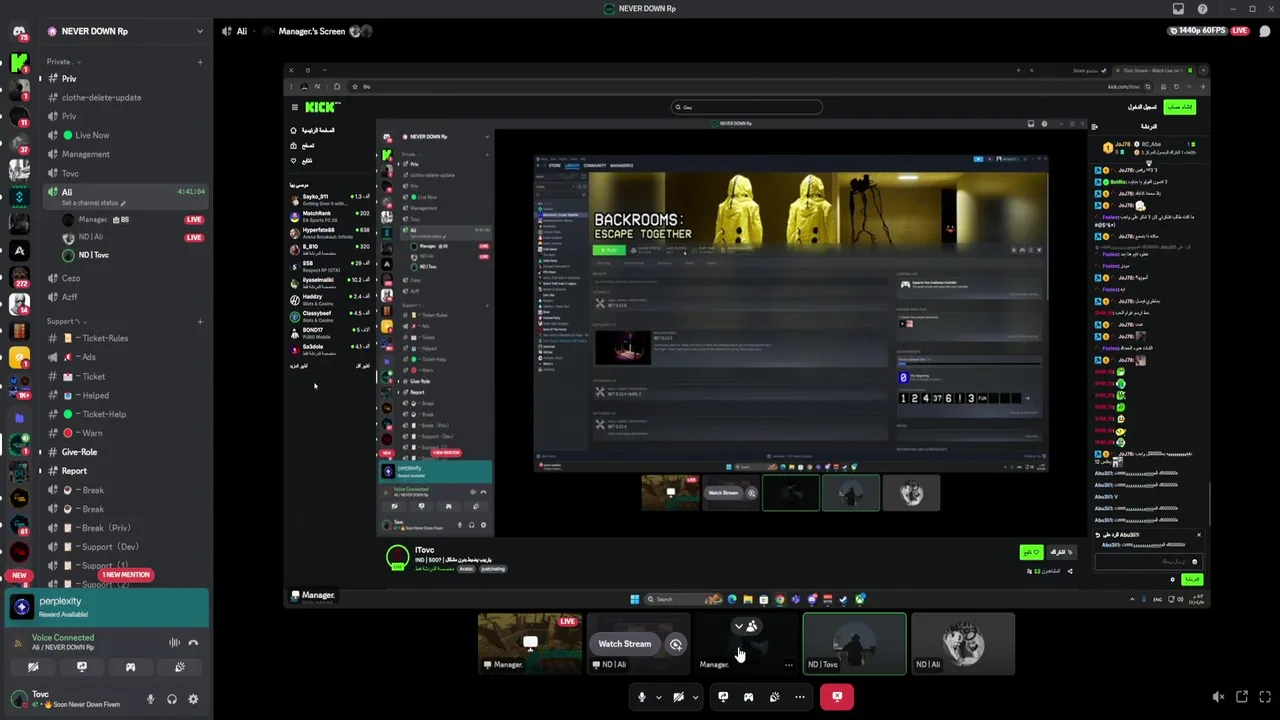This screenshot has width=1280, height=720.
Task: Disconnect from the voice channel
Action: click(193, 643)
